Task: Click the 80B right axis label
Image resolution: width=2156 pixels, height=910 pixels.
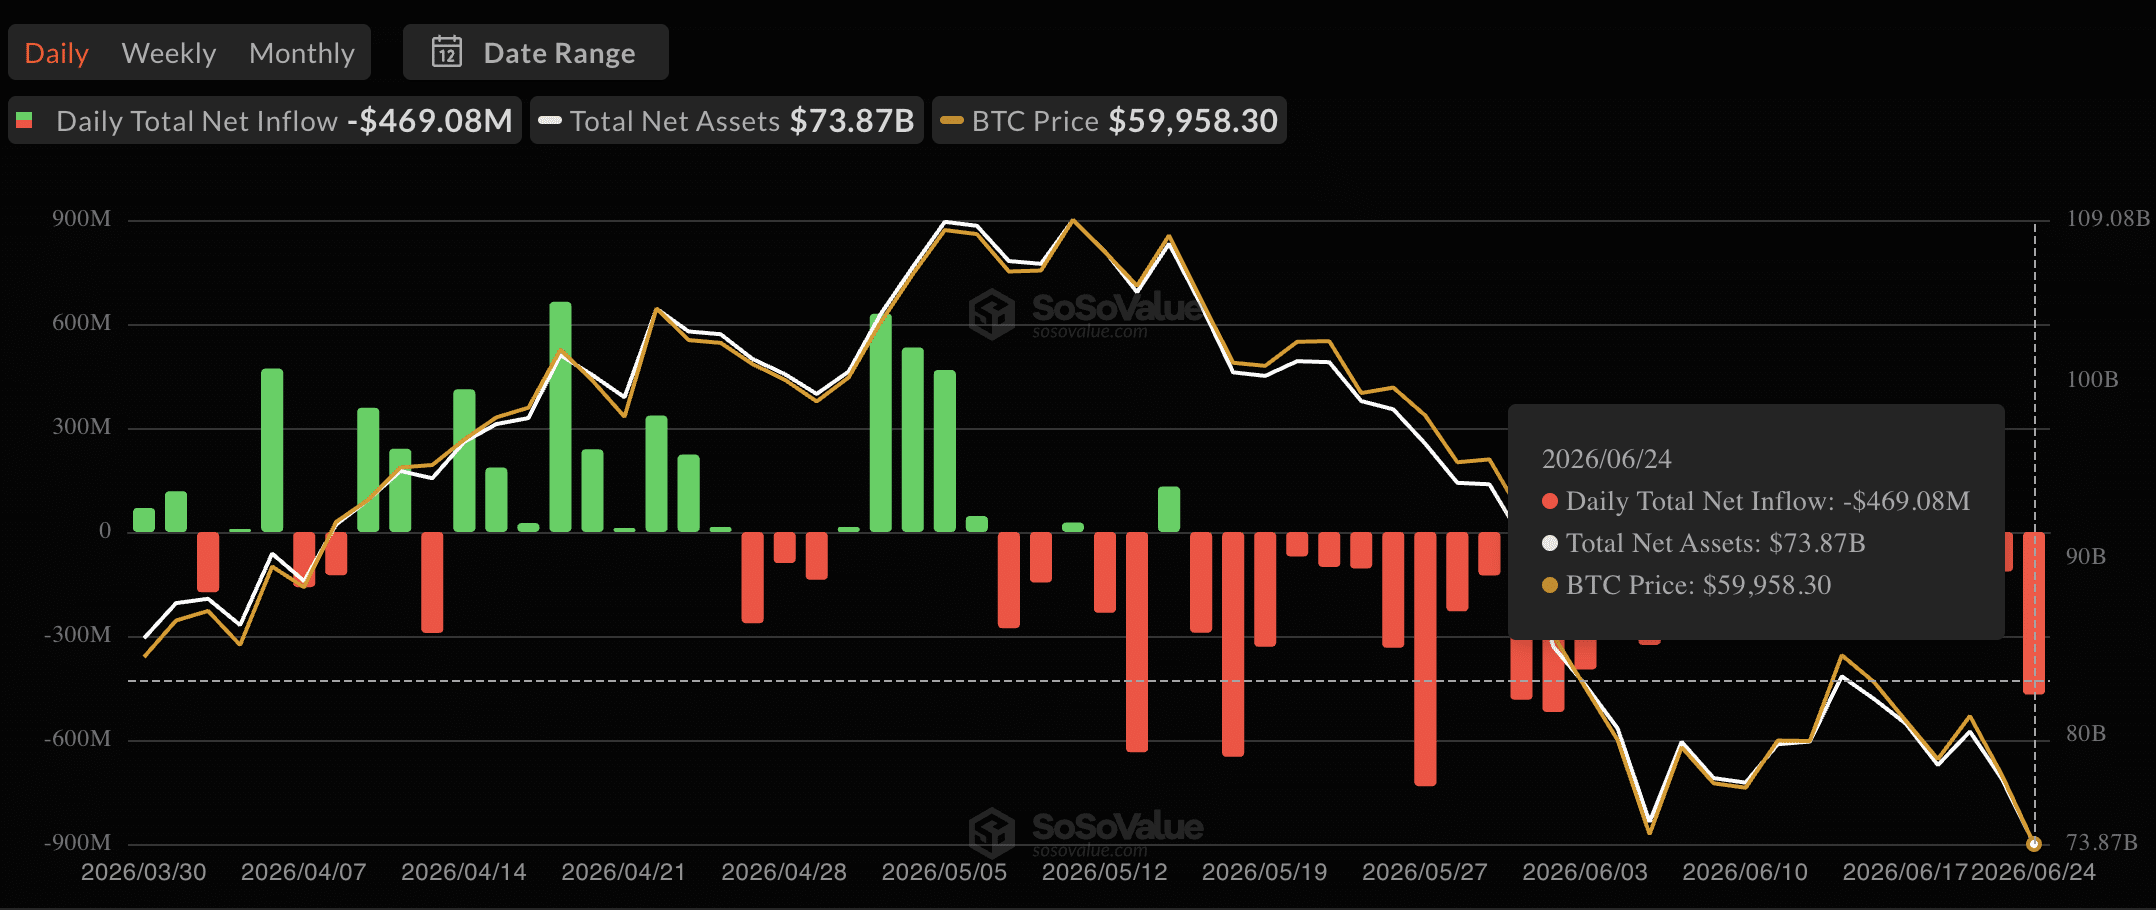Action: (2086, 734)
